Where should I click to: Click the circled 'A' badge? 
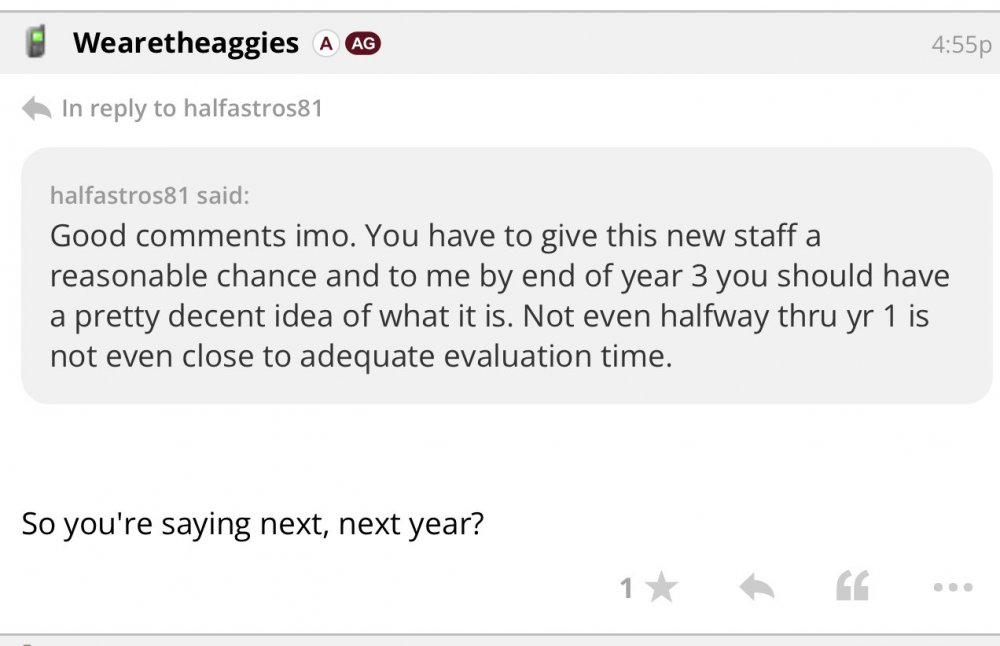point(324,43)
